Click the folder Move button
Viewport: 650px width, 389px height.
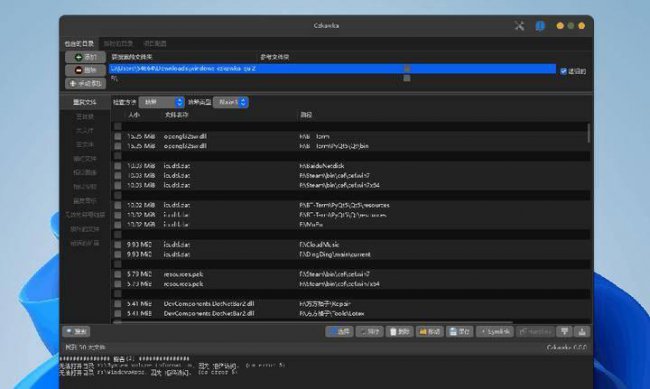(x=429, y=331)
